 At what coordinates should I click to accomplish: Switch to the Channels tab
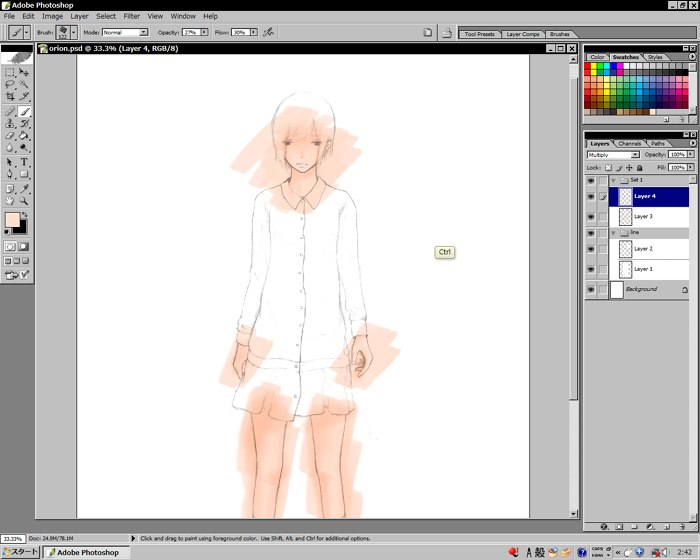pos(629,143)
